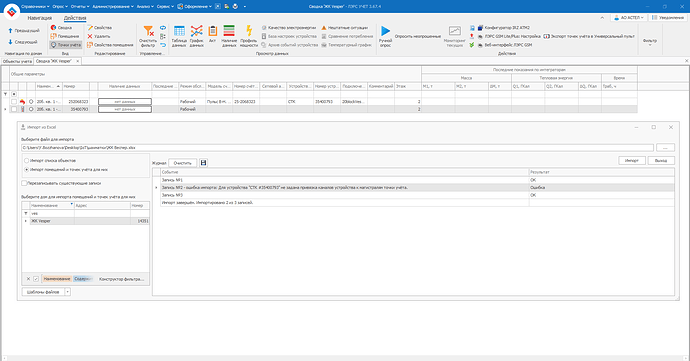The image size is (690, 361).
Task: Select ЖК Vesper row in house list
Action: point(85,221)
